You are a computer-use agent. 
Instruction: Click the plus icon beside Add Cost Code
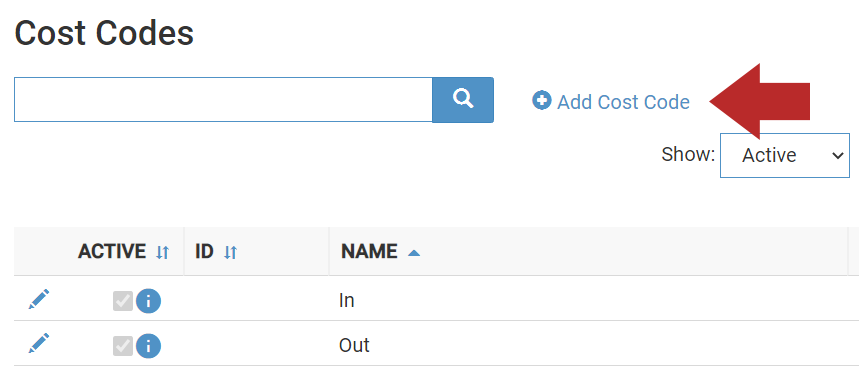click(x=542, y=101)
